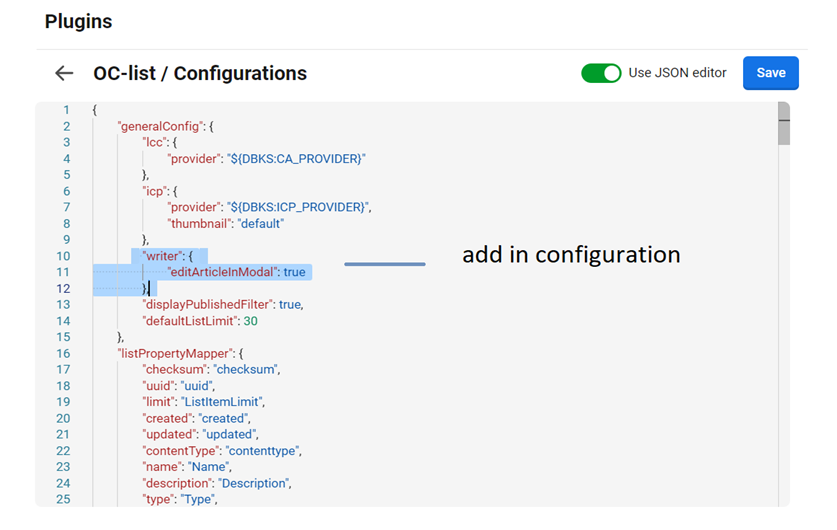Click line number 1 in gutter

[66, 110]
